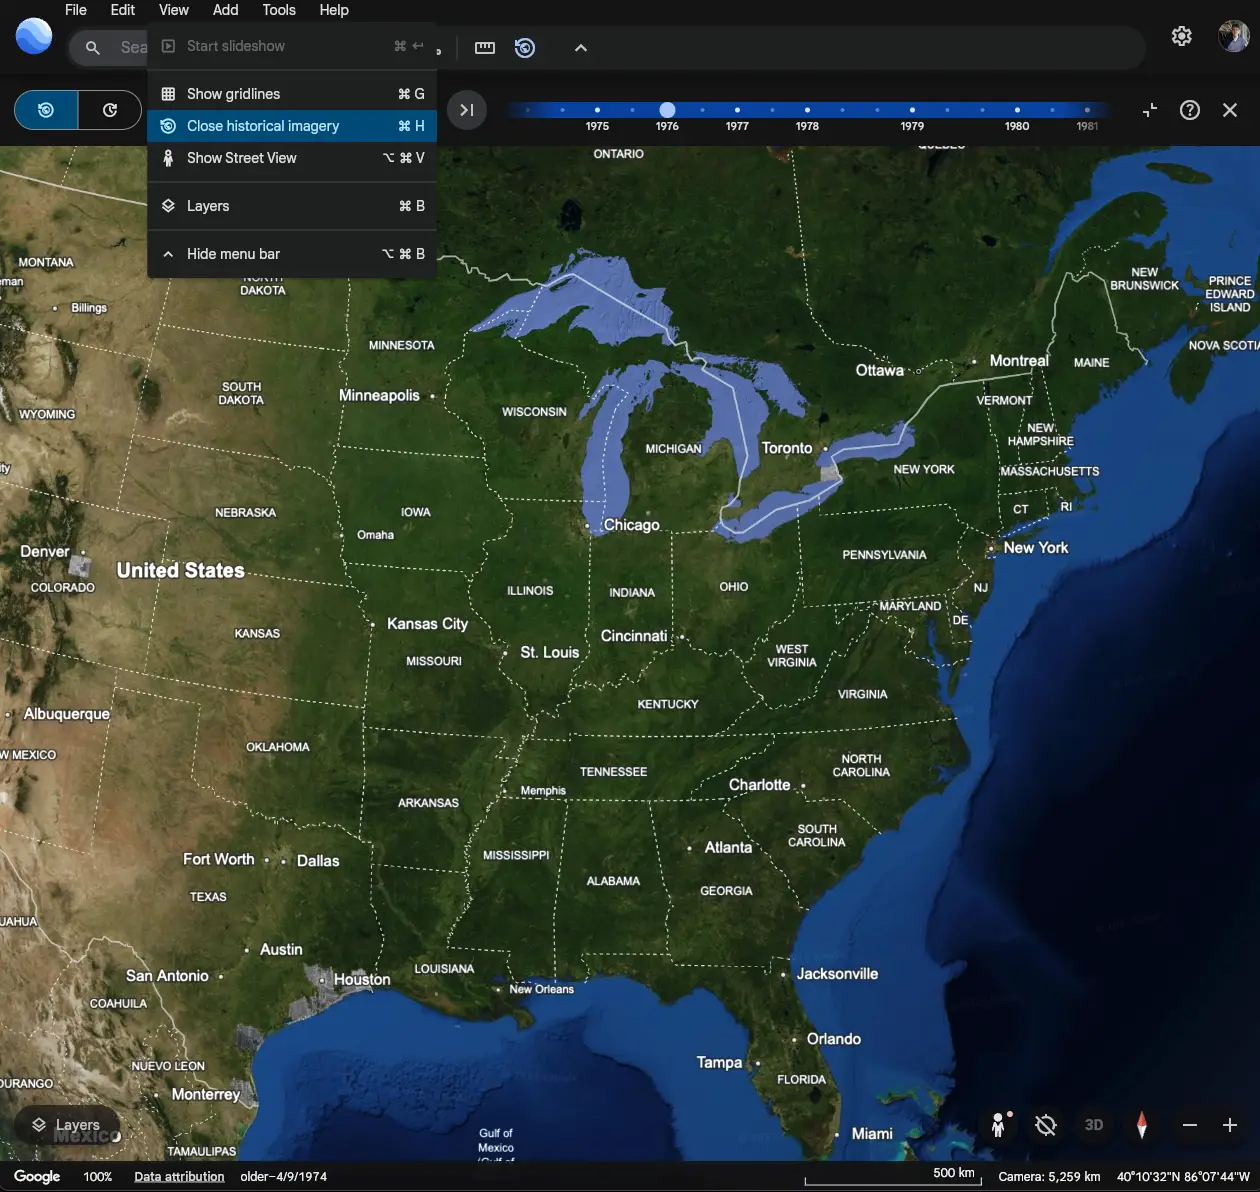Zoom in with the plus icon

pyautogui.click(x=1232, y=1125)
